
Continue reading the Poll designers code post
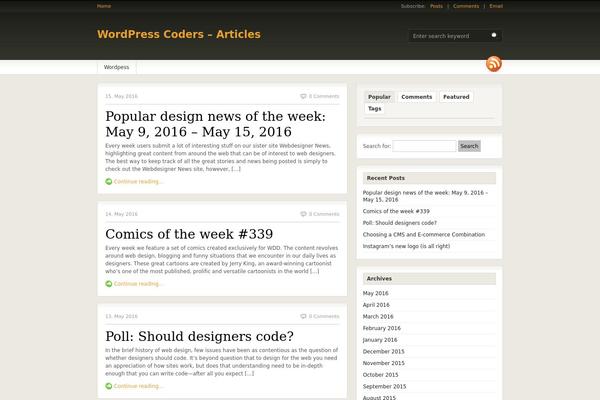coord(138,386)
